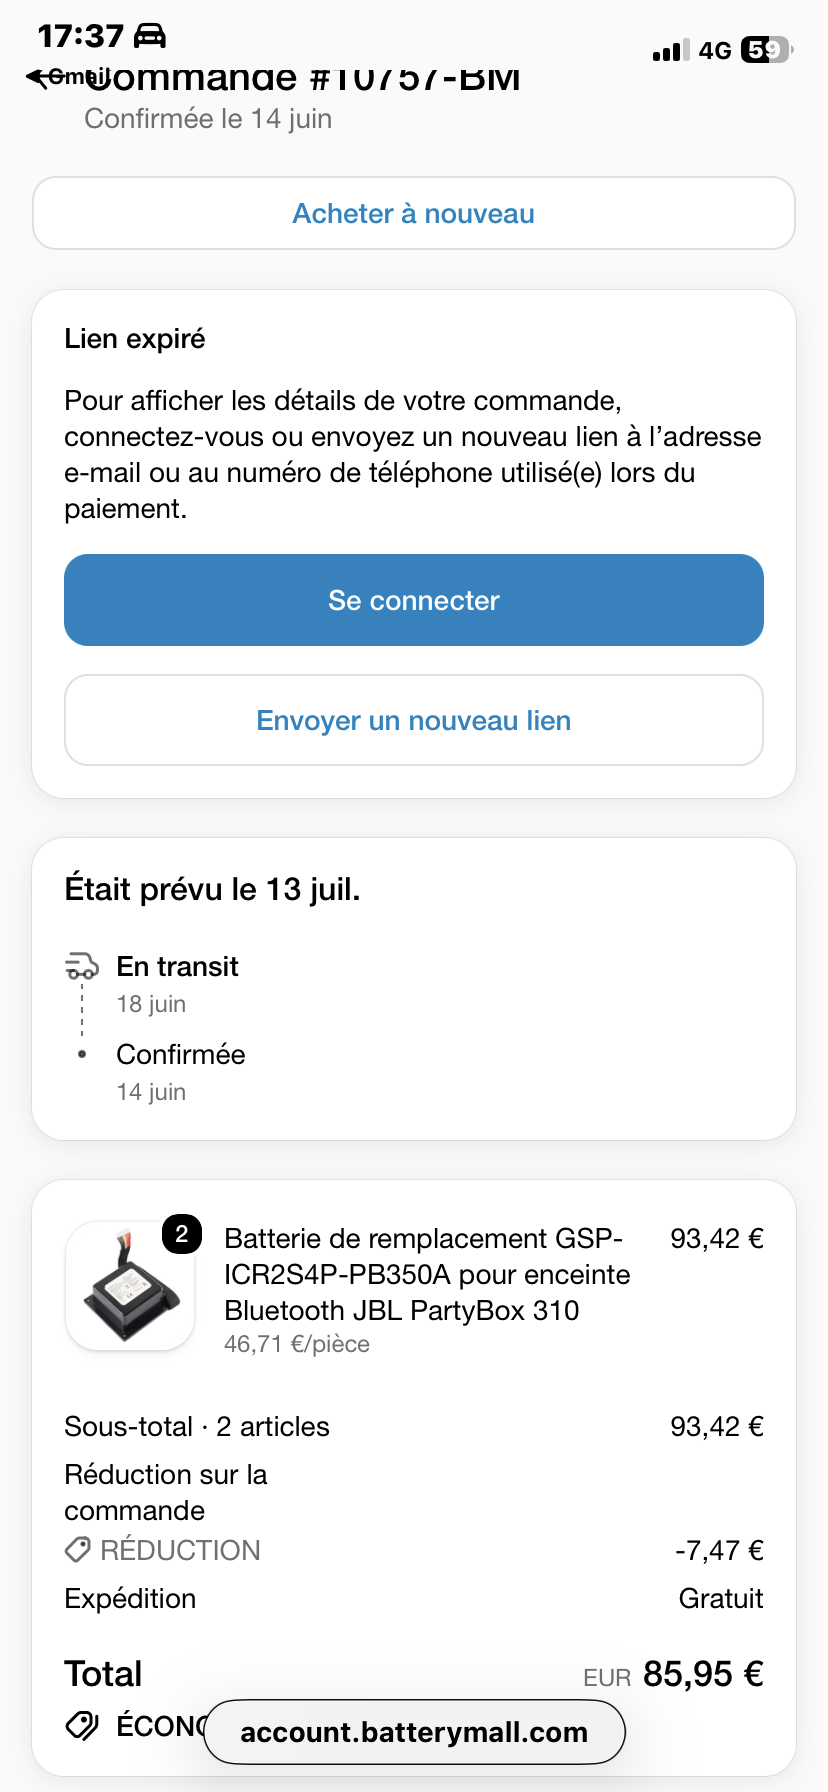Tap the Lien expiré heading

(x=135, y=339)
